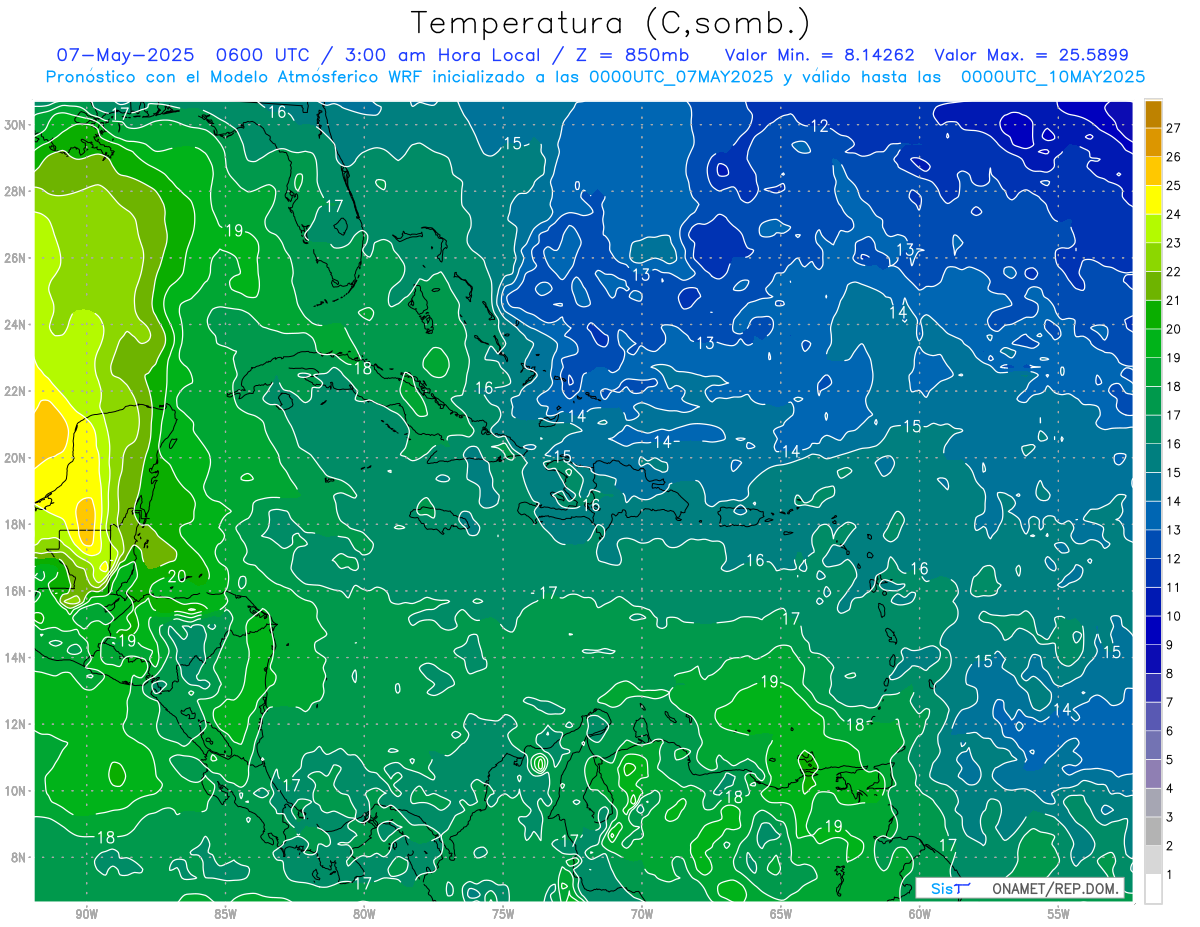Click the '10N' latitude axis label

point(14,791)
